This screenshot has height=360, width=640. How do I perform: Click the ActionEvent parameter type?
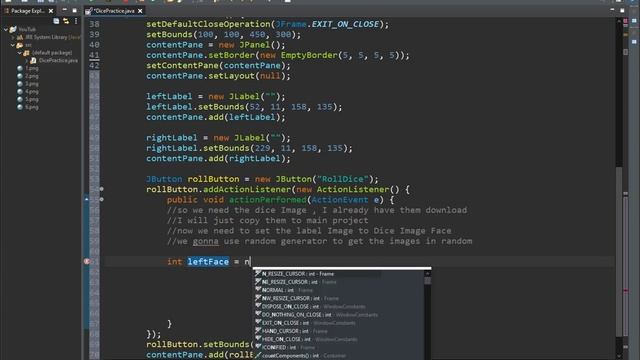tap(340, 200)
